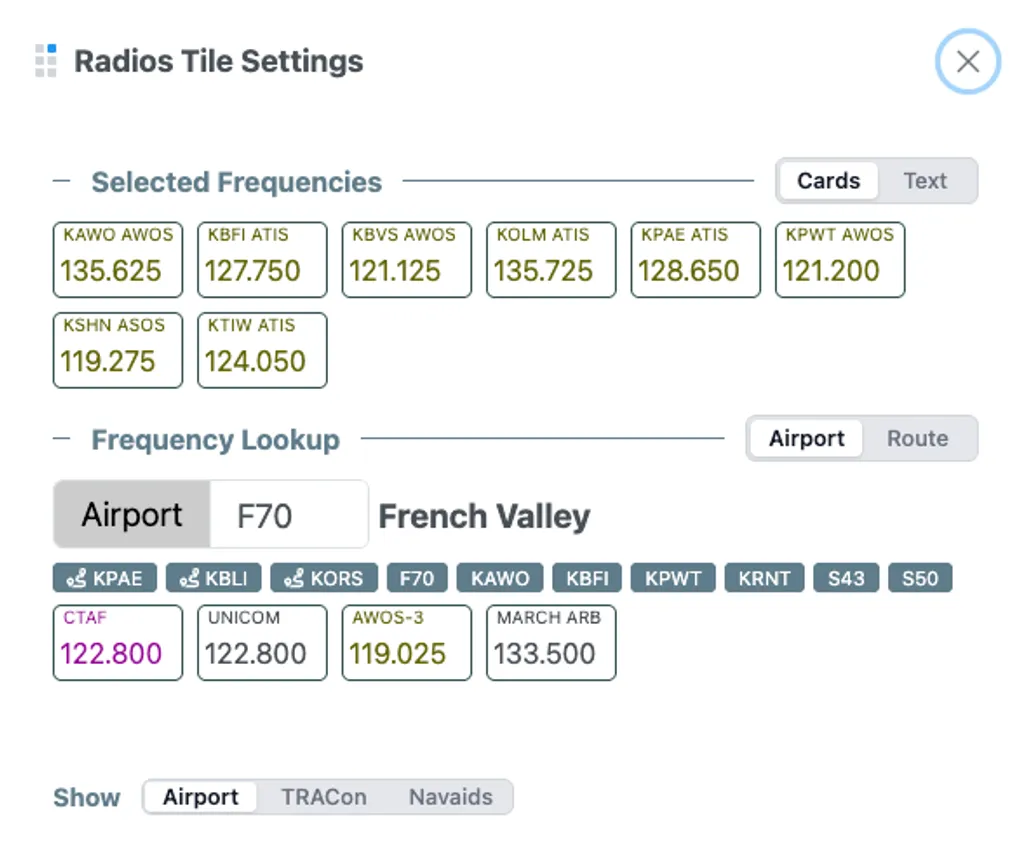Click the KRNT airport shortcut chip
Screen dimensions: 1020x851
click(x=764, y=578)
